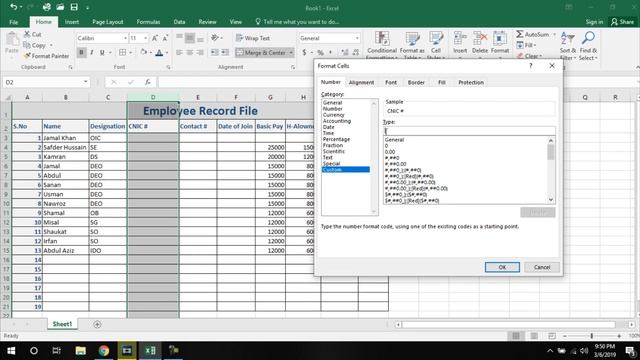Switch to the Page Layout ribbon tab
Image resolution: width=640 pixels, height=360 pixels.
(x=108, y=22)
